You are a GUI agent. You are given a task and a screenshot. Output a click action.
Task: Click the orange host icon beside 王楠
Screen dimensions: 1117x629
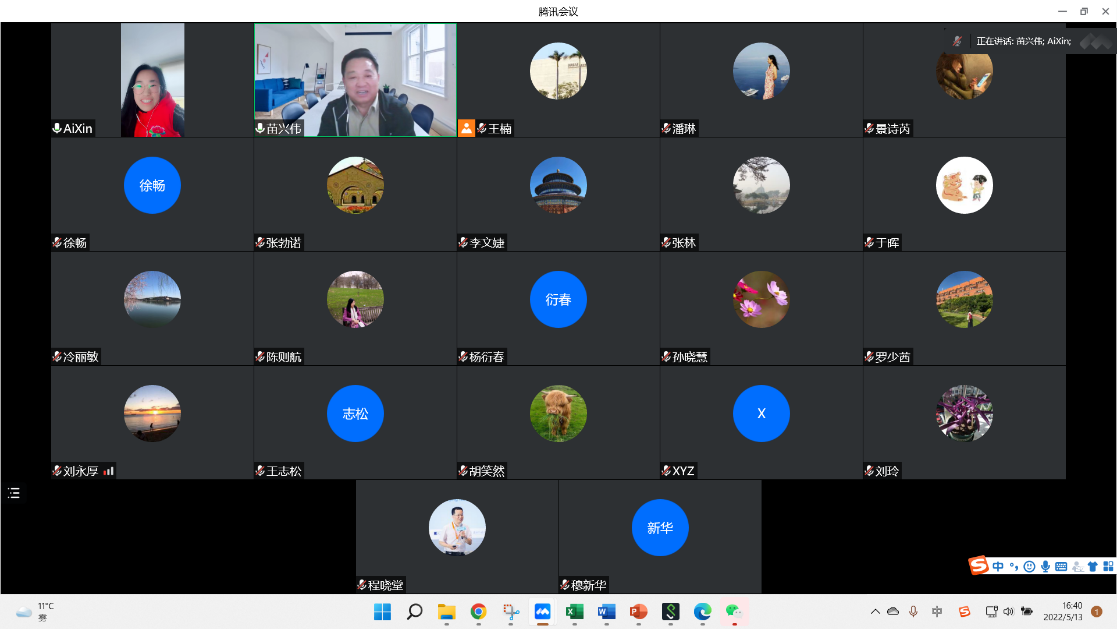coord(466,128)
